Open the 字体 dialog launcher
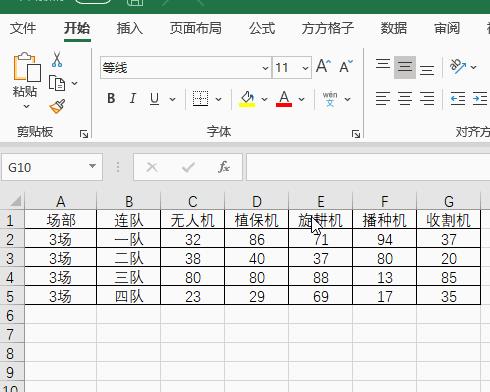This screenshot has width=490, height=392. (356, 134)
